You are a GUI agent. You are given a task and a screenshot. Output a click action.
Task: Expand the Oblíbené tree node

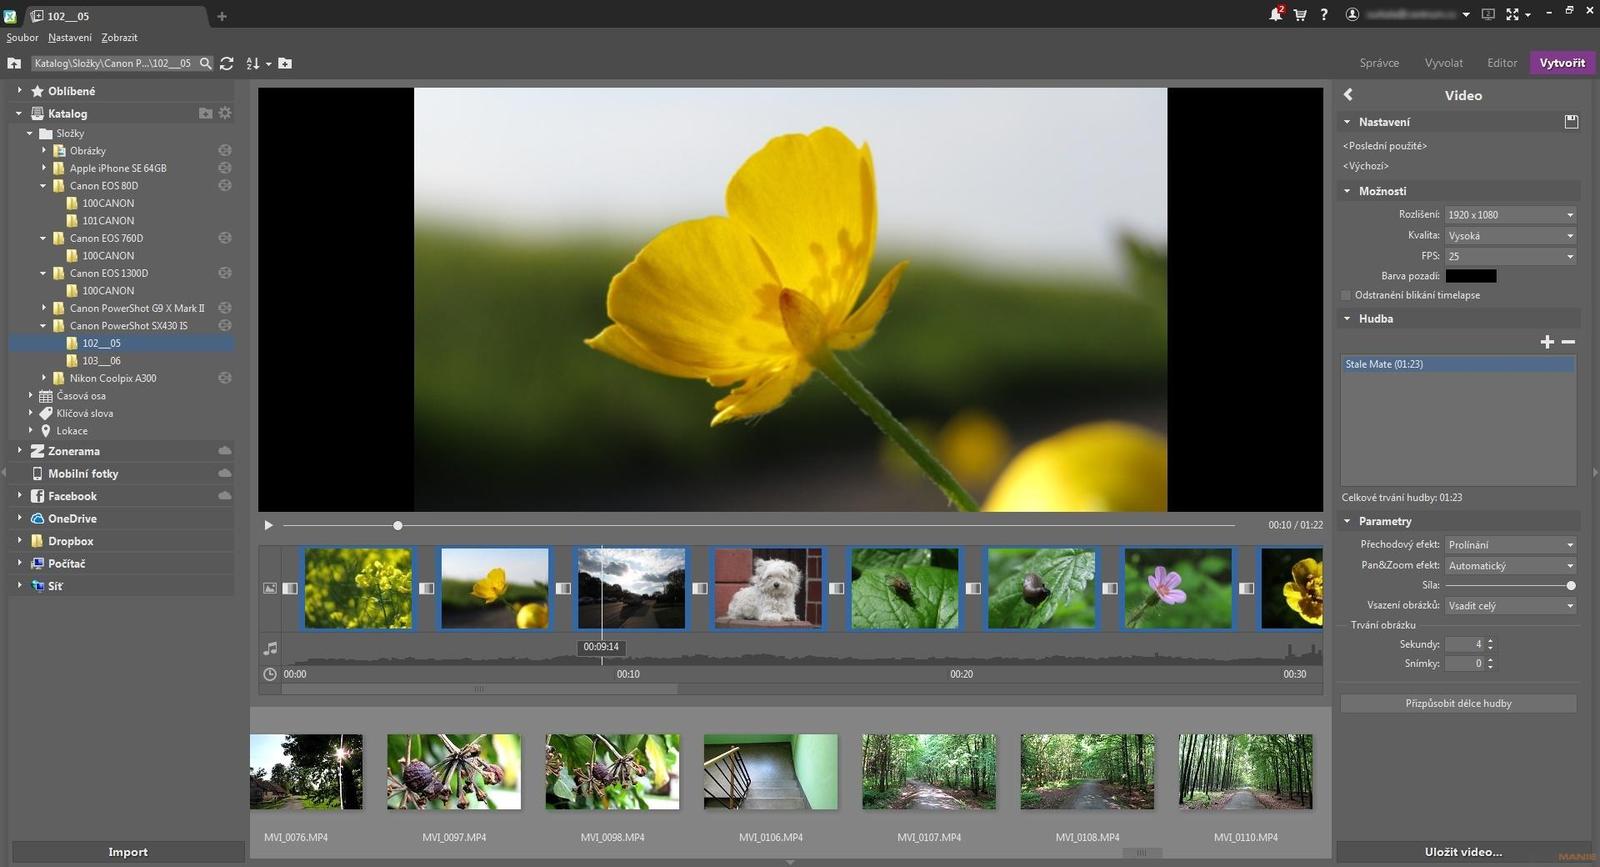19,90
